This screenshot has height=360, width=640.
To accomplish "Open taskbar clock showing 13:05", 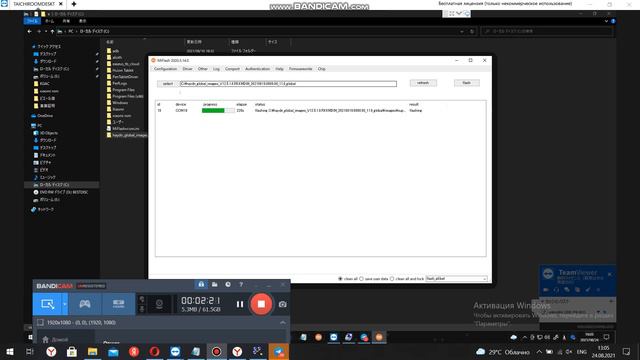I will 603,352.
